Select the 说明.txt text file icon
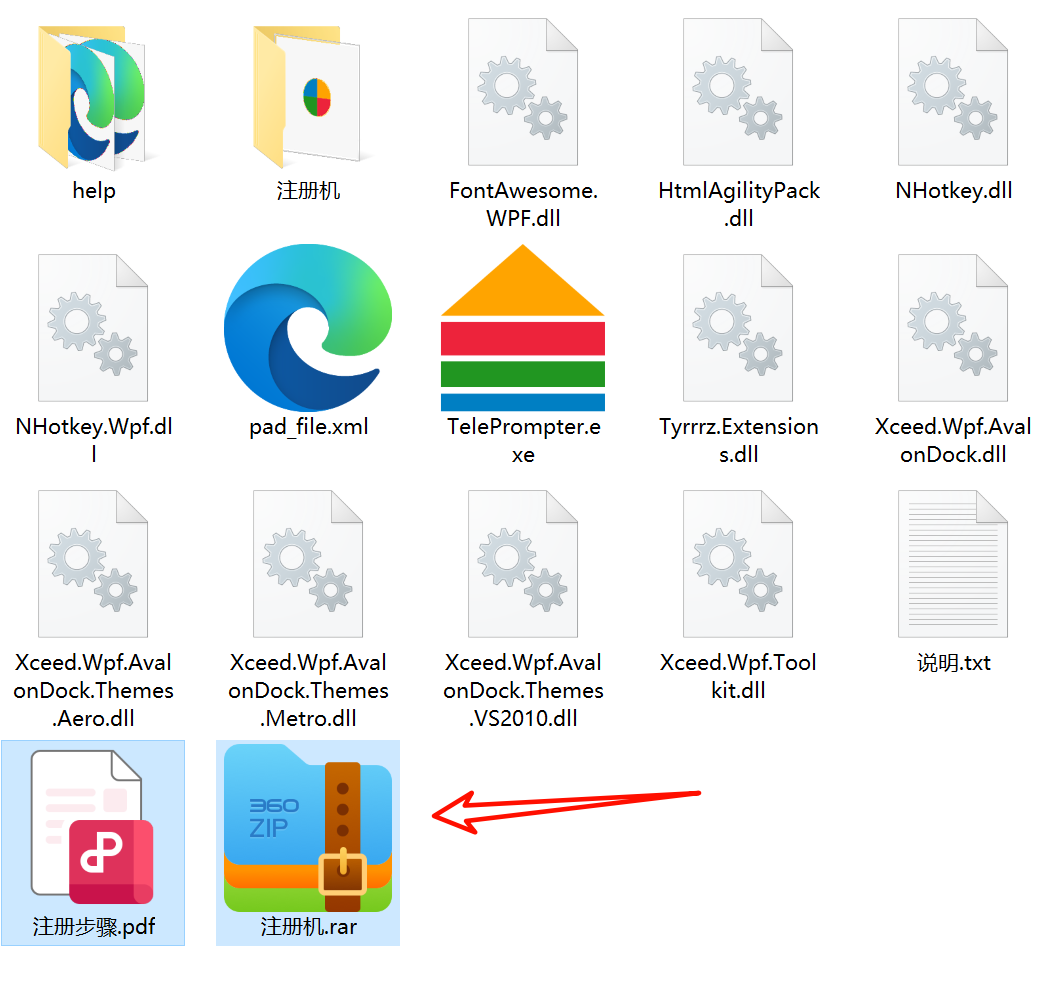This screenshot has height=991, width=1057. click(x=953, y=564)
